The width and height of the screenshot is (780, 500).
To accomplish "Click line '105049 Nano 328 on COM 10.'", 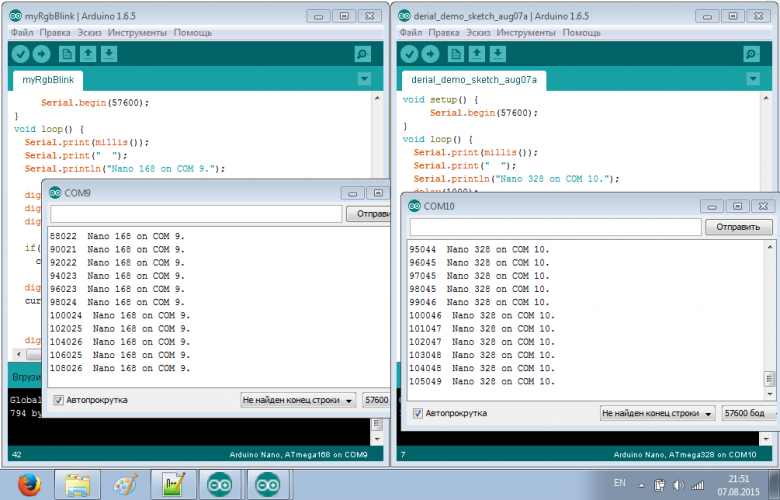I will 482,382.
